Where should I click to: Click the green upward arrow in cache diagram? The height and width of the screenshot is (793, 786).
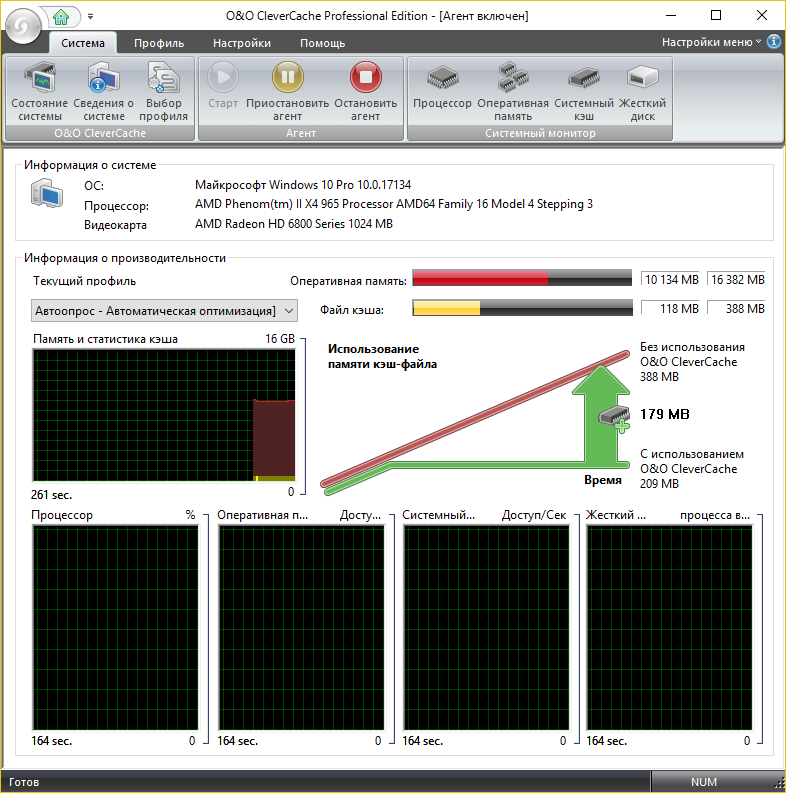pos(601,415)
